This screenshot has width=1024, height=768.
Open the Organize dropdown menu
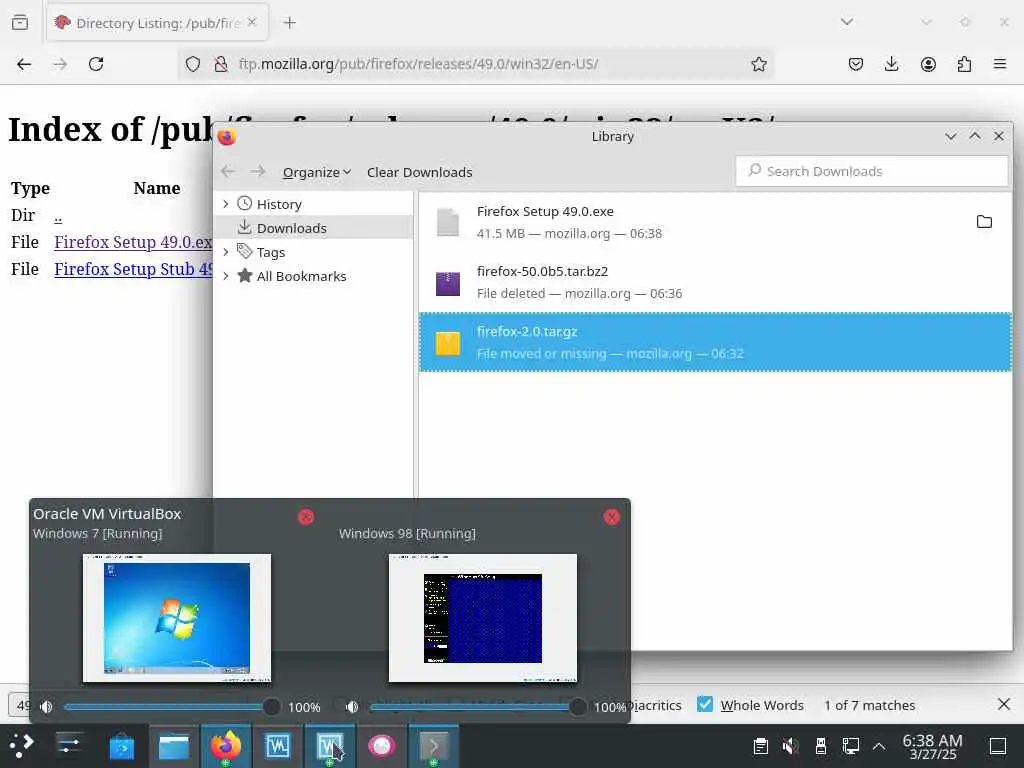click(317, 172)
